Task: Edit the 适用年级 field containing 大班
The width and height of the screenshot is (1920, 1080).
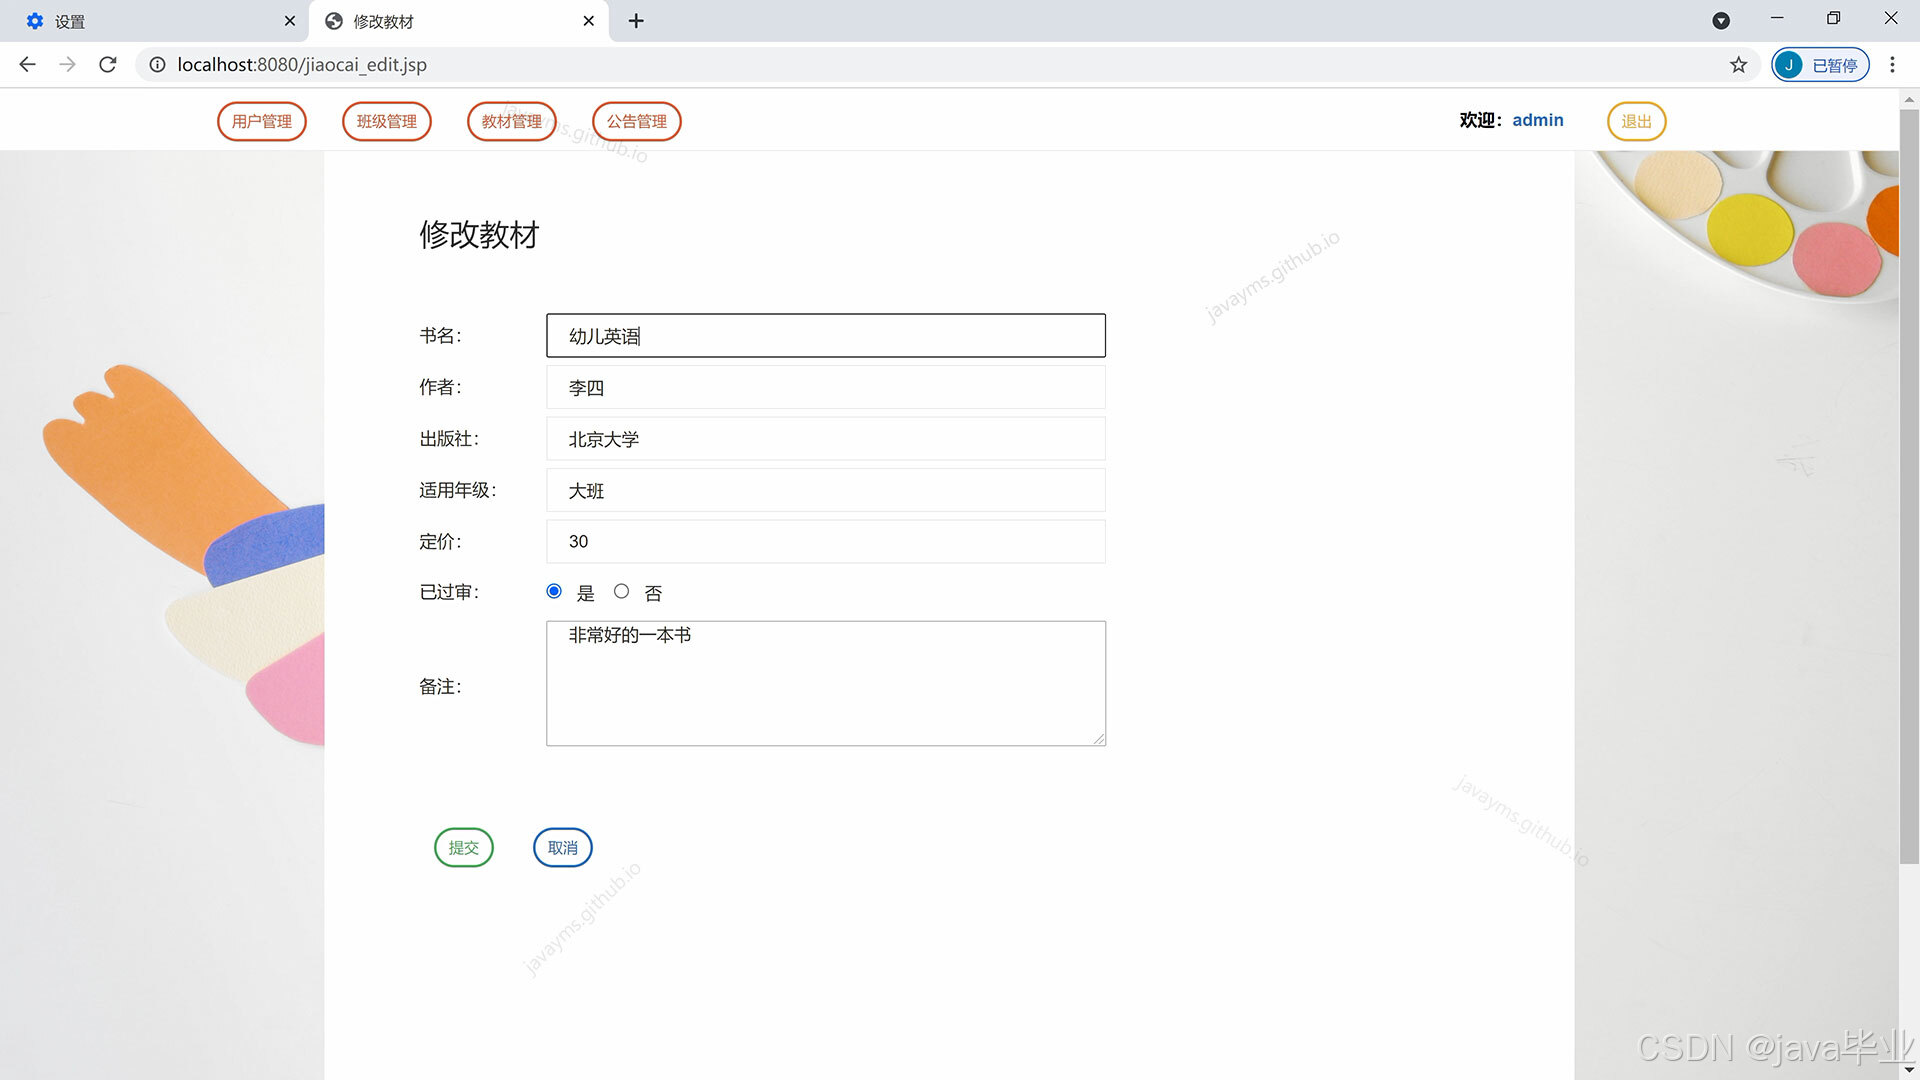Action: point(826,491)
